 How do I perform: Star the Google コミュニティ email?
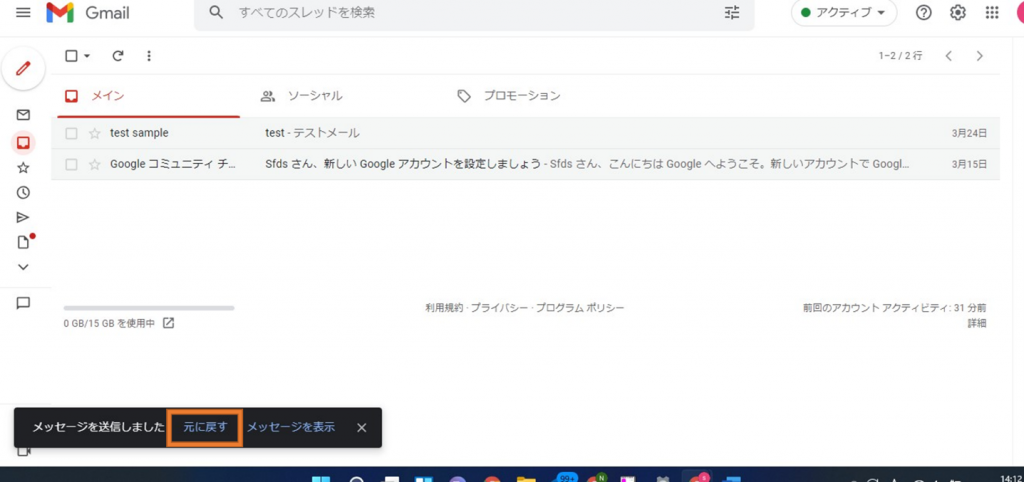pos(95,165)
